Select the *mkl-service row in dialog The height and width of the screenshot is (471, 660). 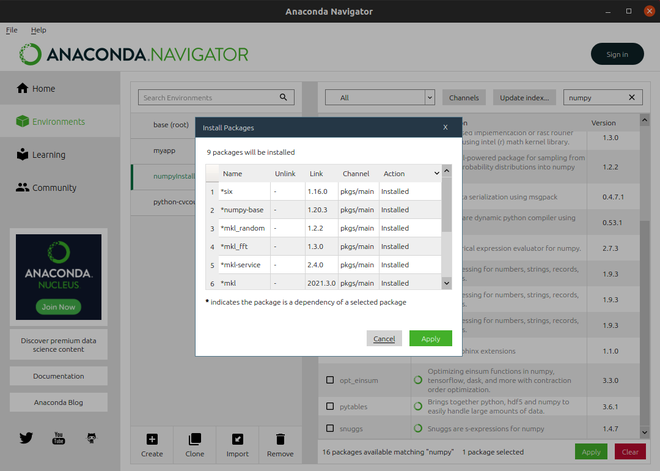click(323, 265)
